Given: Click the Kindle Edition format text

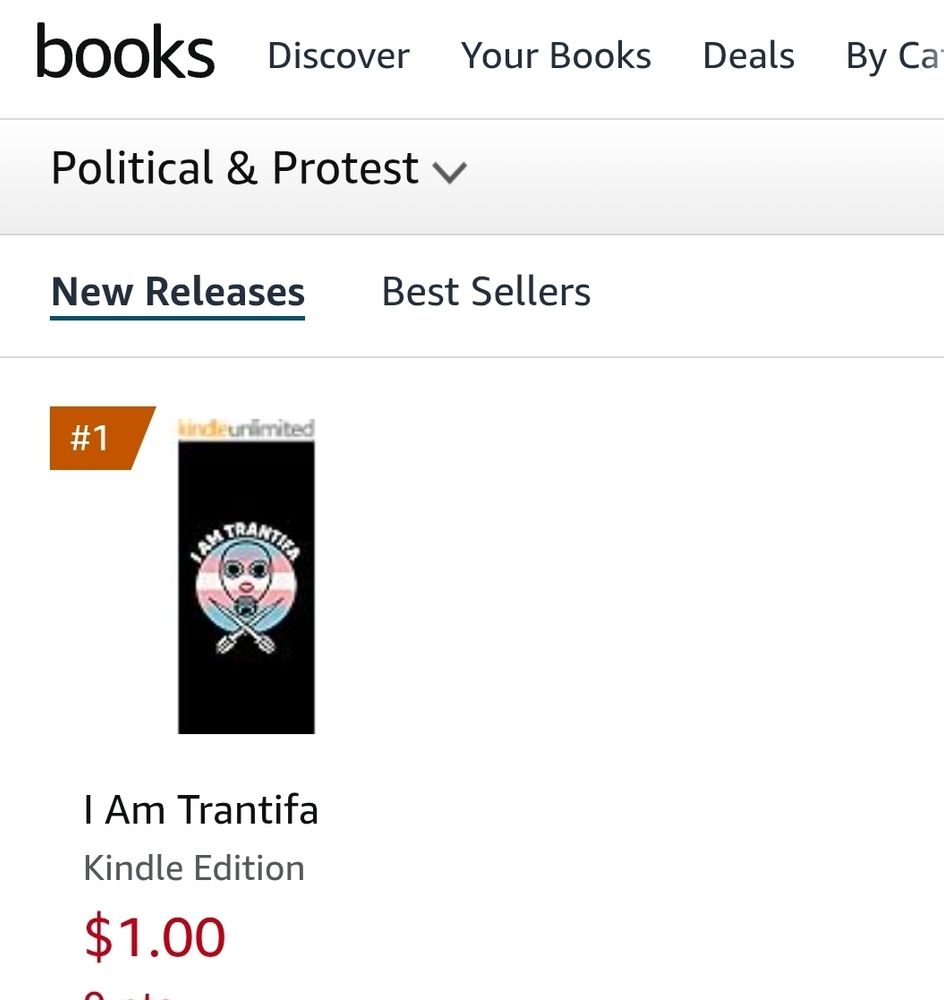Looking at the screenshot, I should [x=194, y=867].
